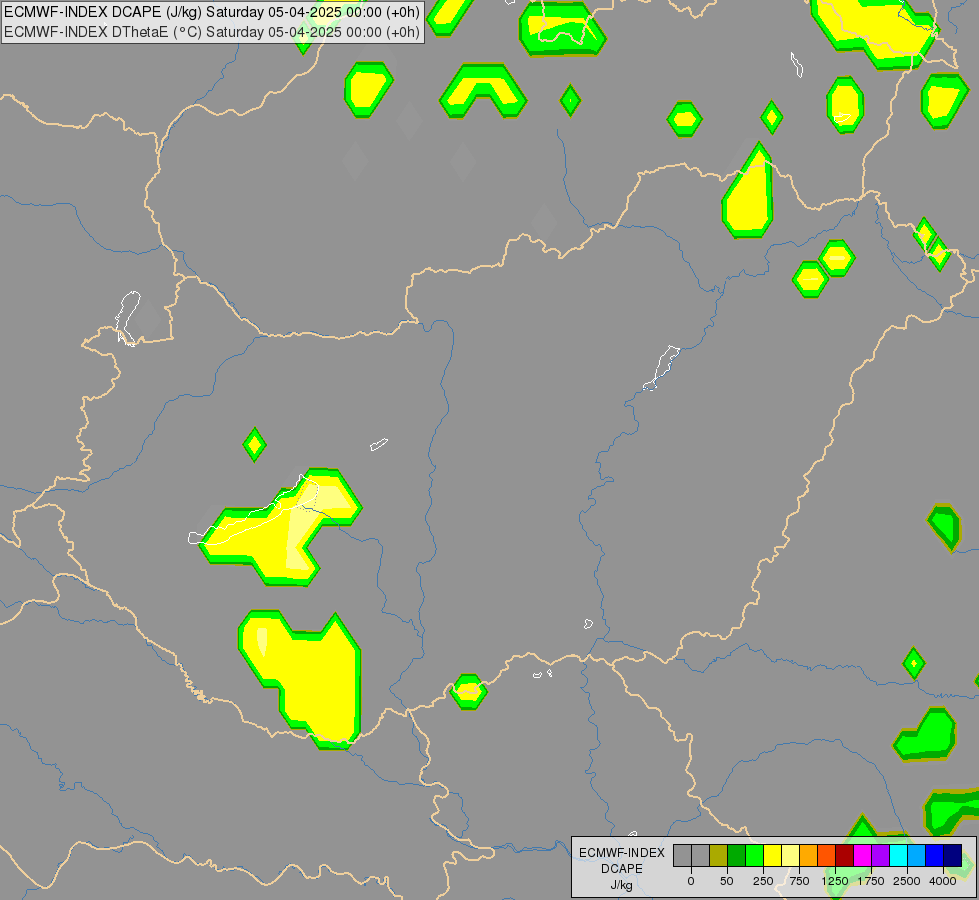Click the legend value 1750
The height and width of the screenshot is (900, 979).
pos(871,881)
